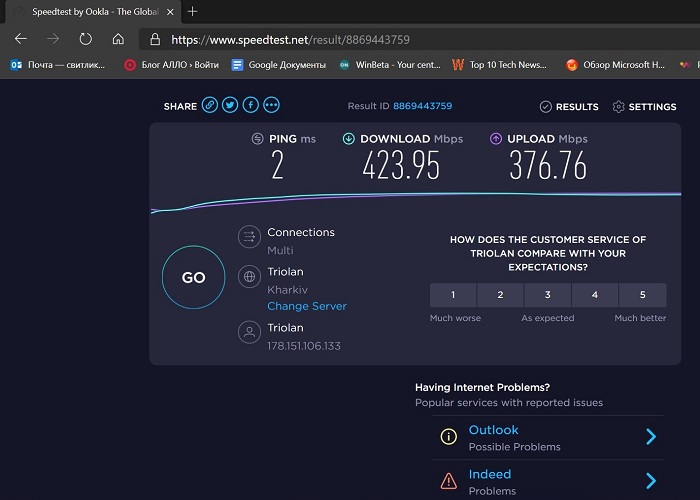Click the browser address bar URL
This screenshot has width=700, height=500.
pos(290,40)
